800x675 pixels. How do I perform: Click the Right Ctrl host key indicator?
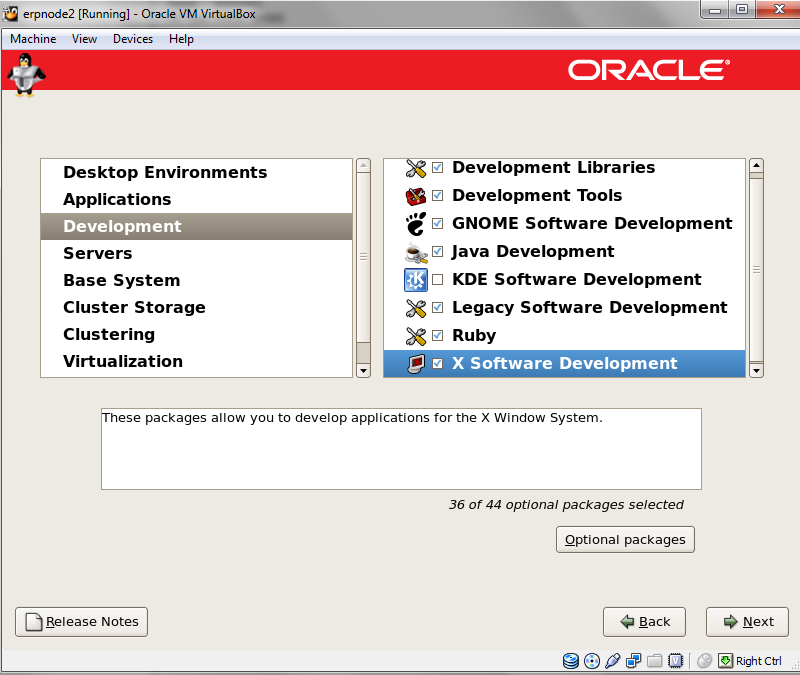point(759,661)
